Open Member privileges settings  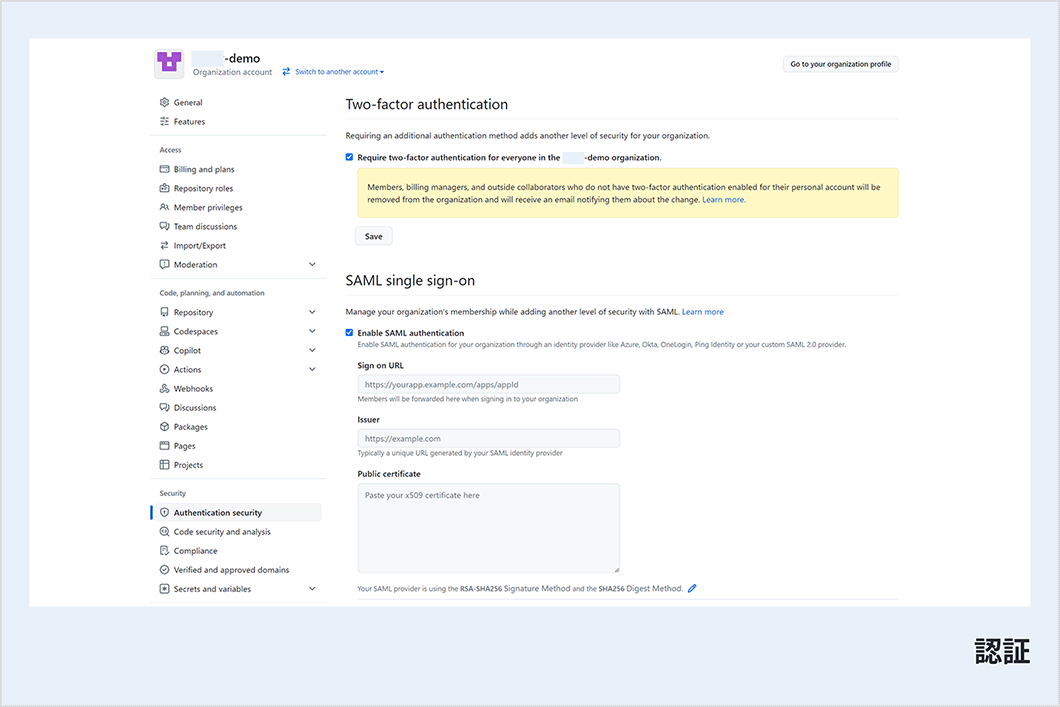pyautogui.click(x=208, y=208)
